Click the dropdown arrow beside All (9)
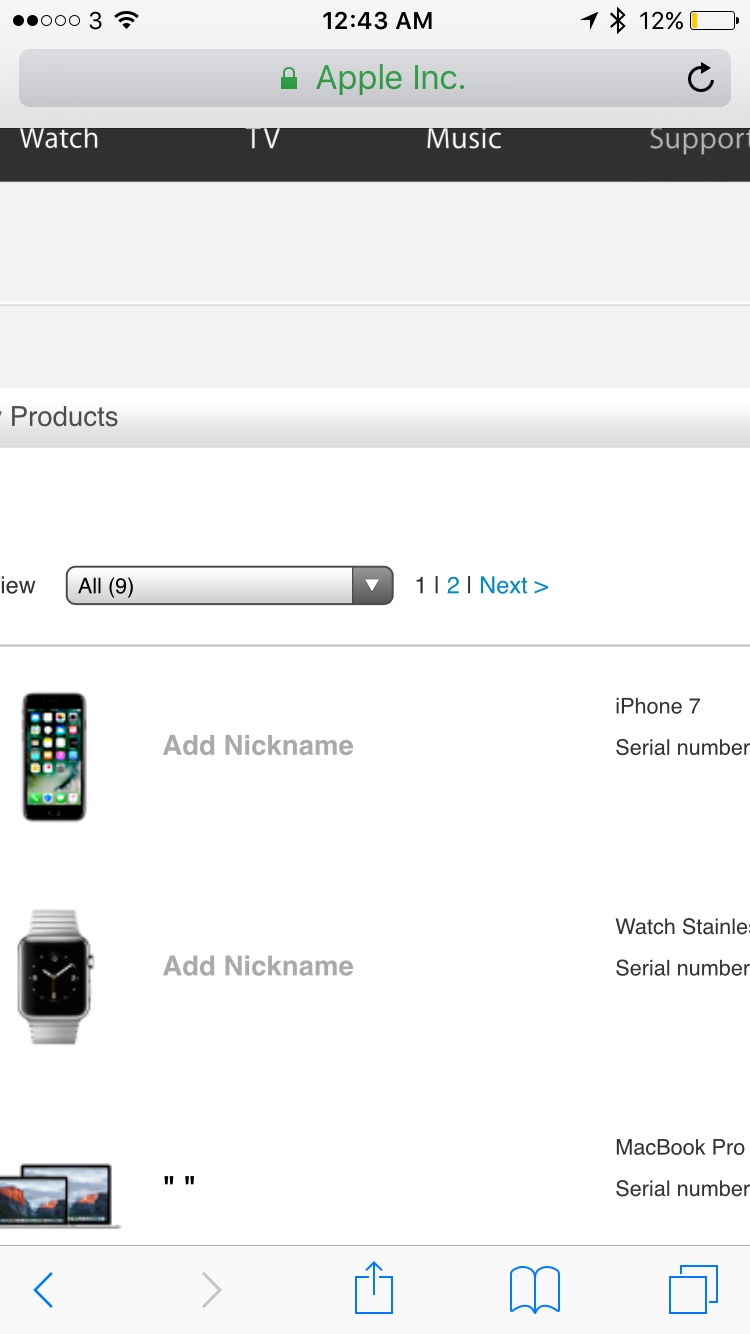 pyautogui.click(x=372, y=585)
